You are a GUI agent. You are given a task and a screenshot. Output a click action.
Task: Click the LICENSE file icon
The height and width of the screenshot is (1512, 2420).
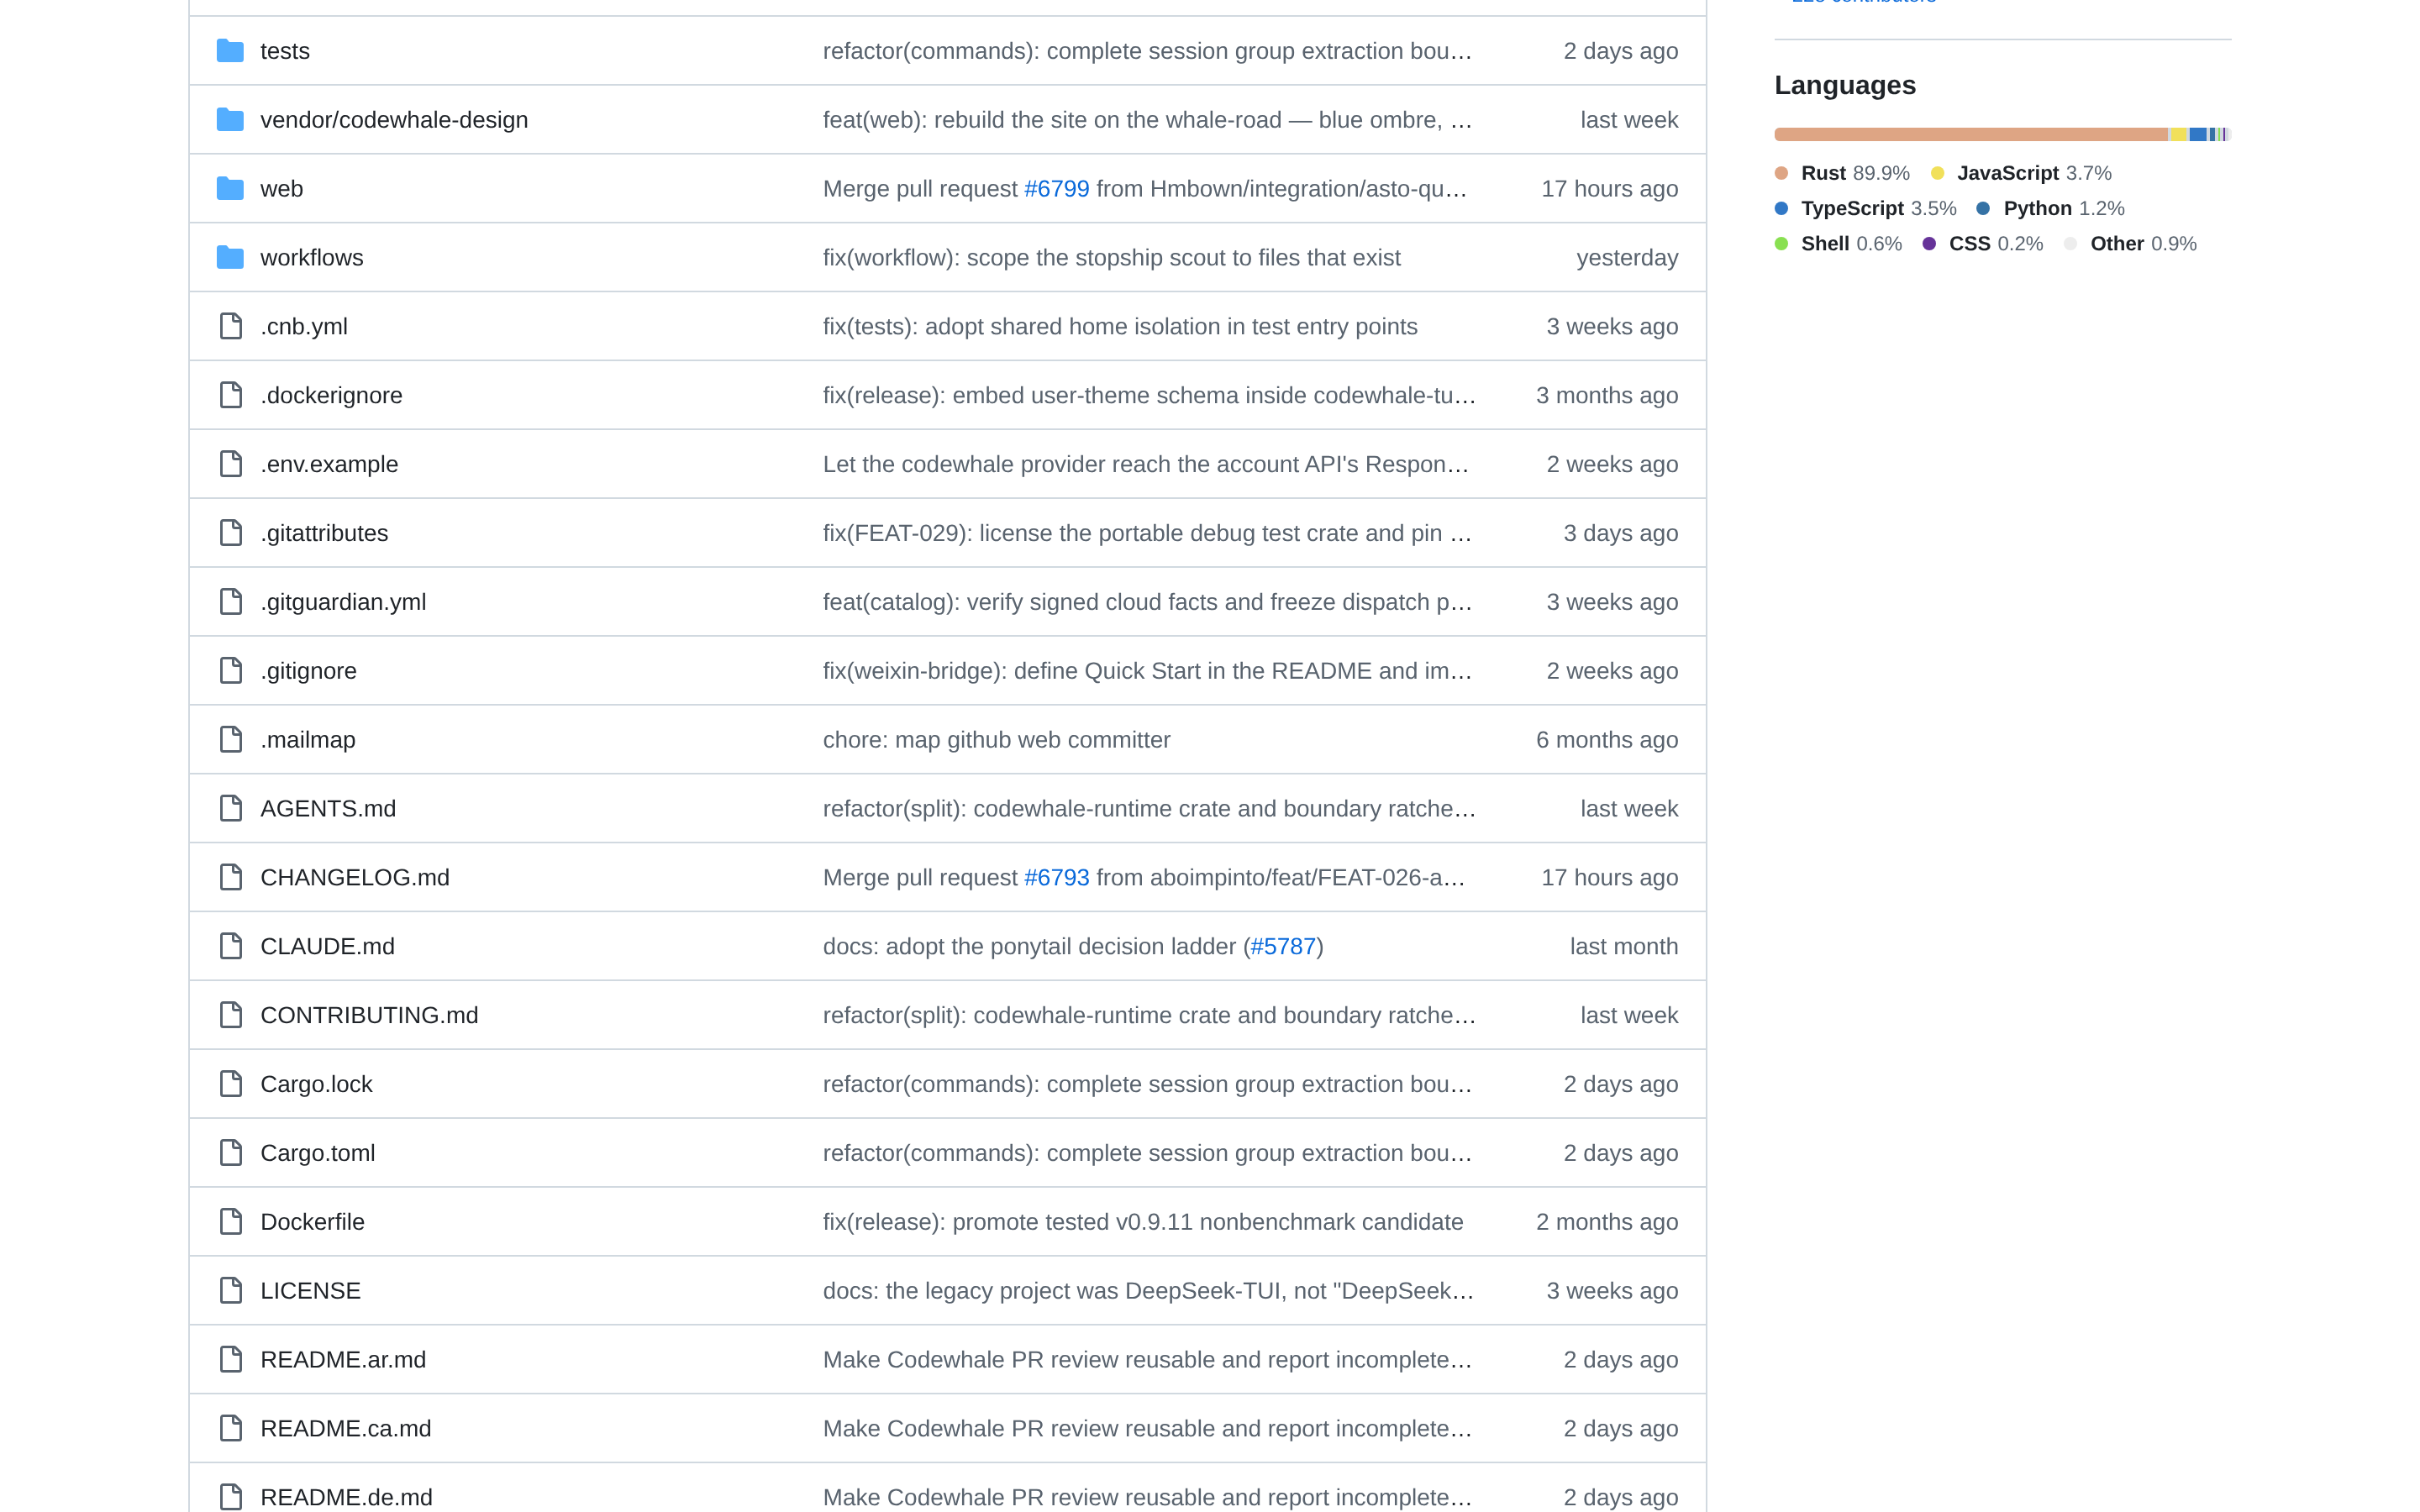coord(231,1291)
